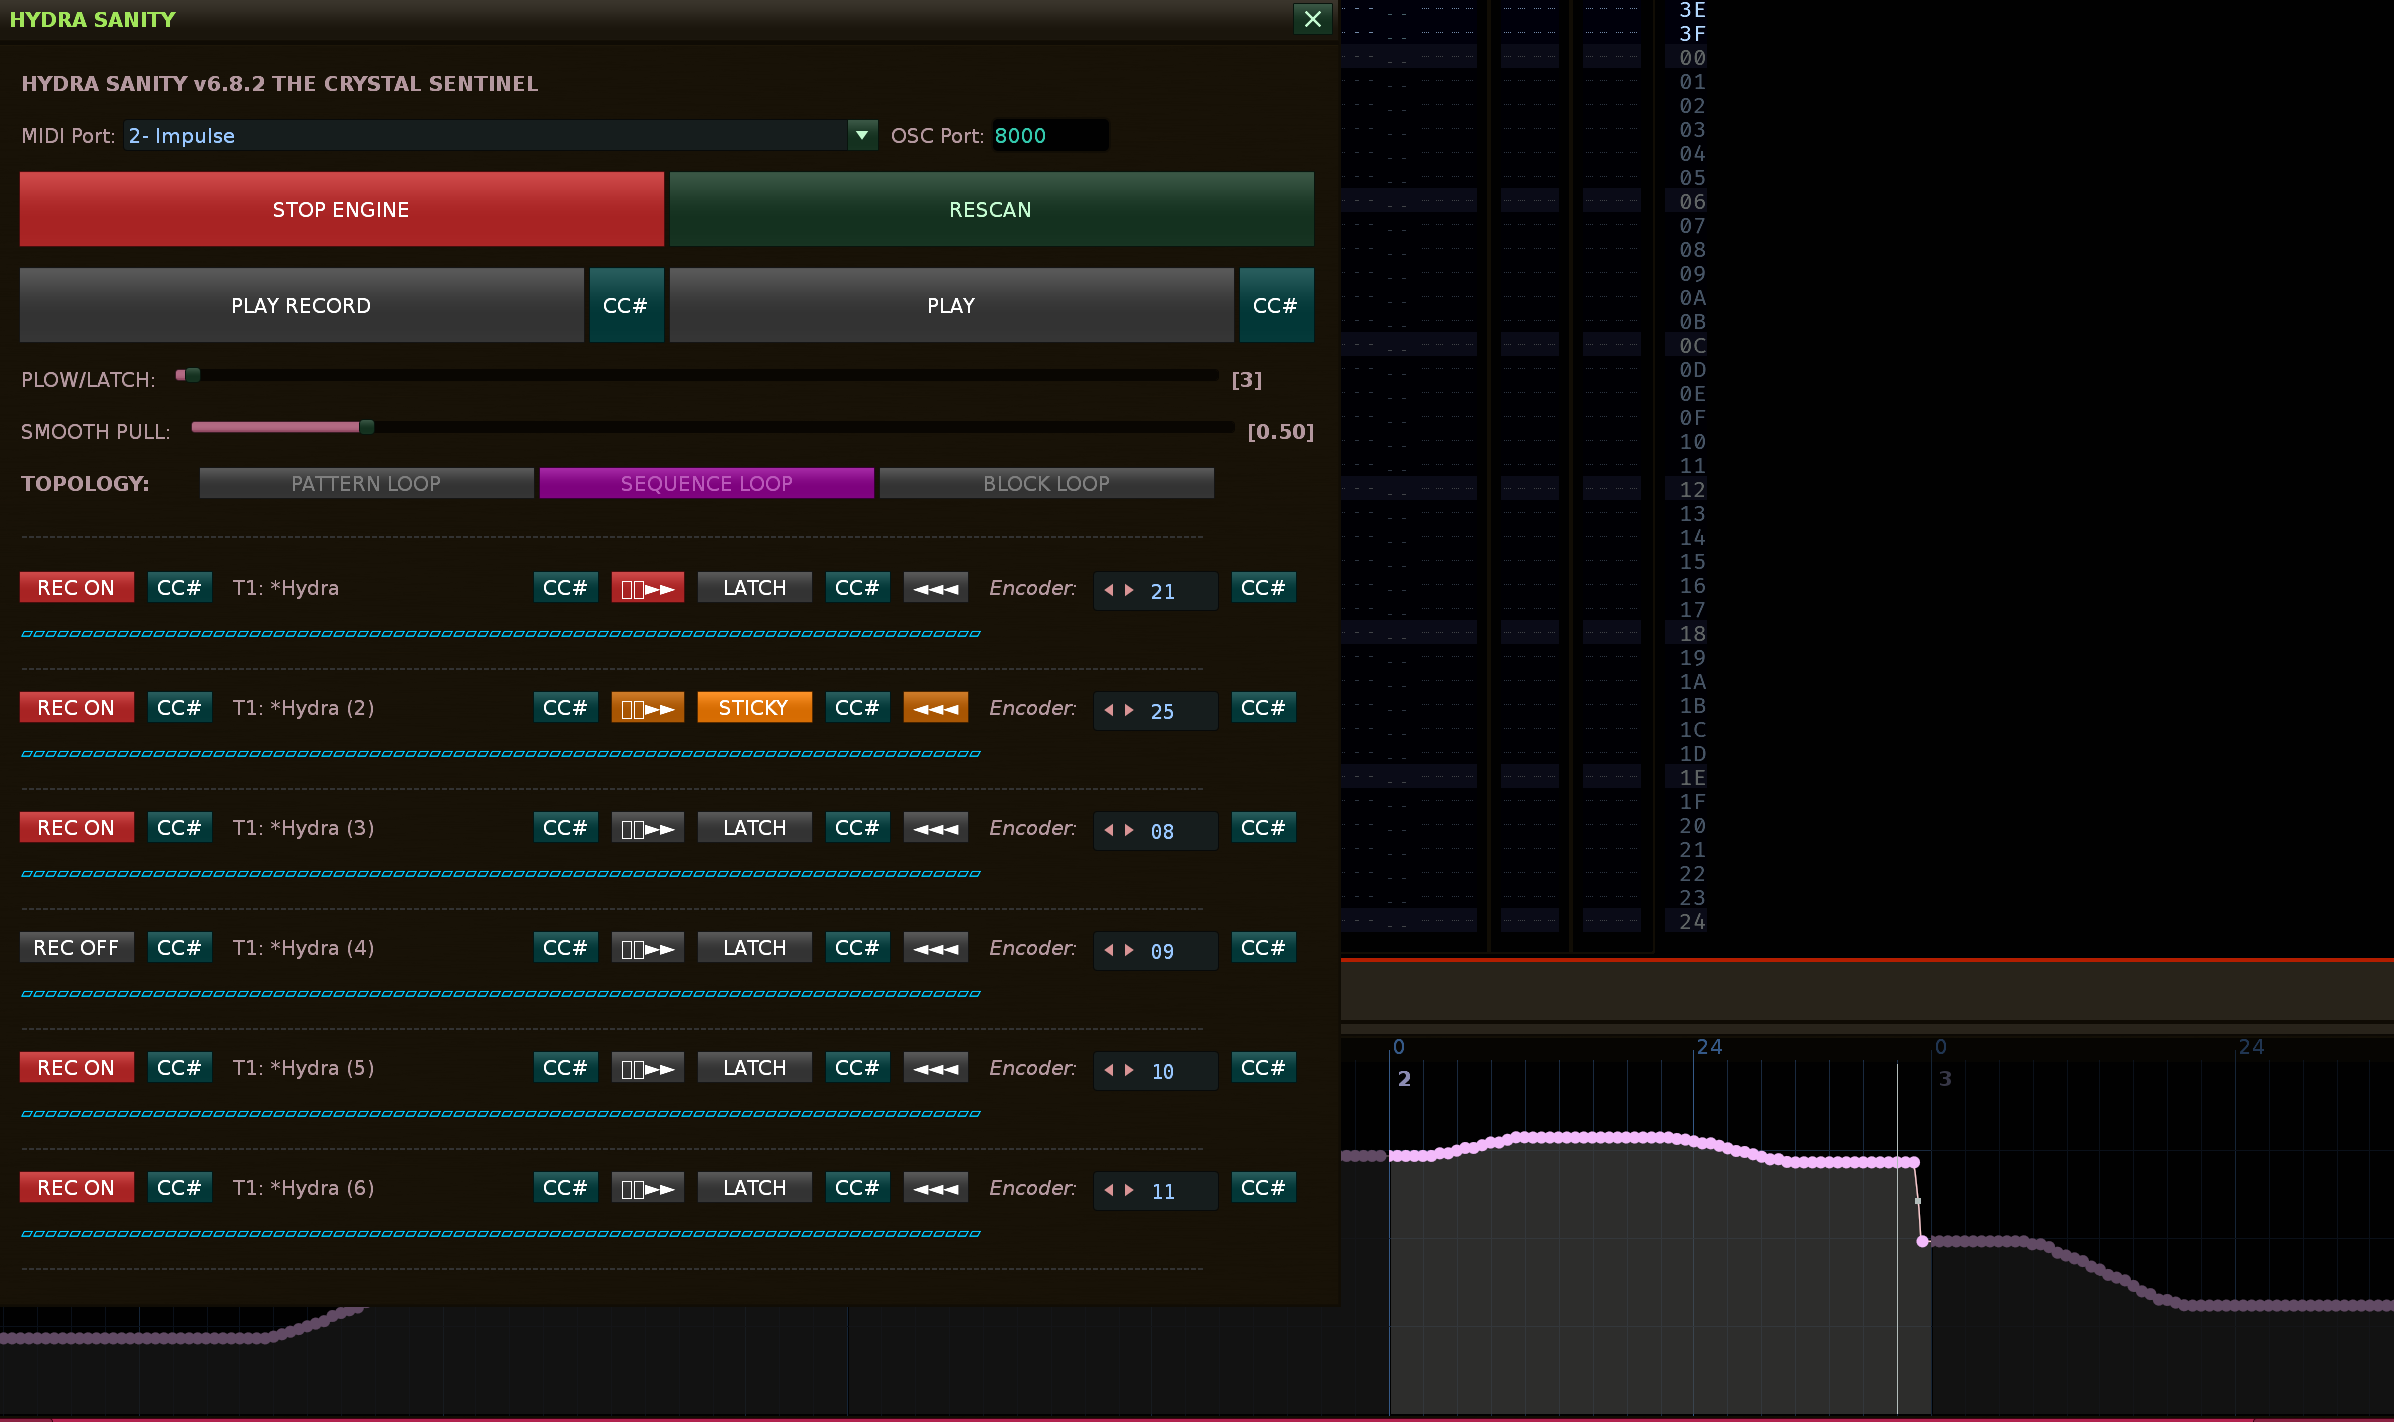Click the rewind arrows icon on T1: *Hydra (4) row
This screenshot has height=1422, width=2394.
(935, 948)
